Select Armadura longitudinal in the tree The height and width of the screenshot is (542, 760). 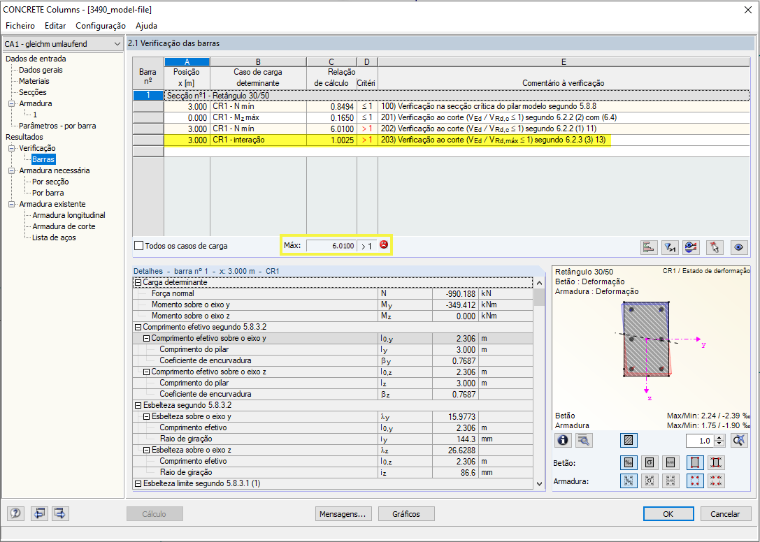coord(68,215)
